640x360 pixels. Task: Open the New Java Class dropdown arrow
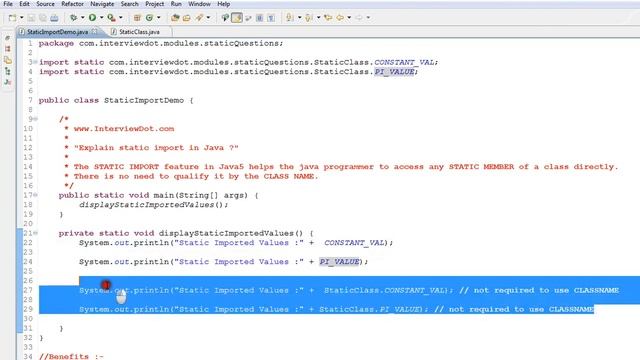159,18
